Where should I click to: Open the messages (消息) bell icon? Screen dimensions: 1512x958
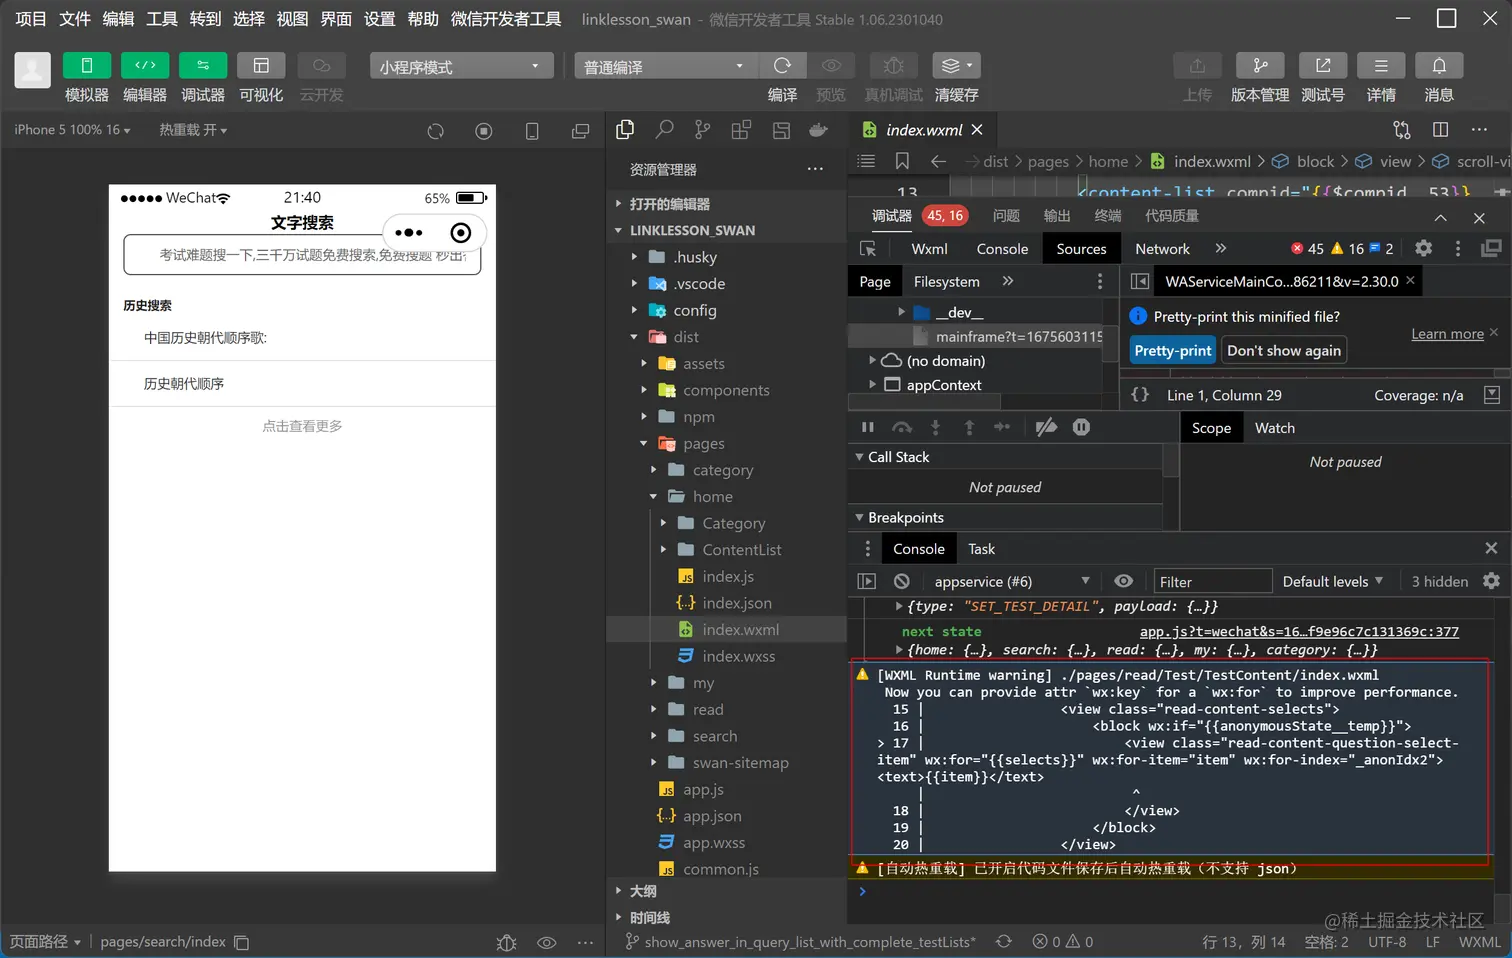pyautogui.click(x=1439, y=65)
